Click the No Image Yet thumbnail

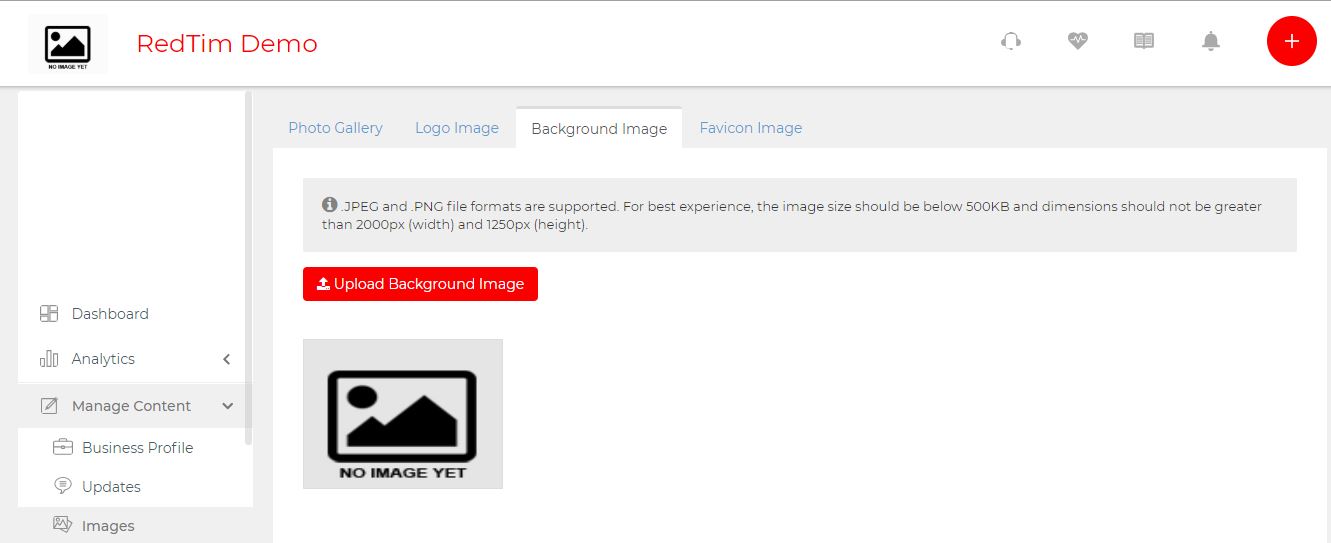point(403,414)
